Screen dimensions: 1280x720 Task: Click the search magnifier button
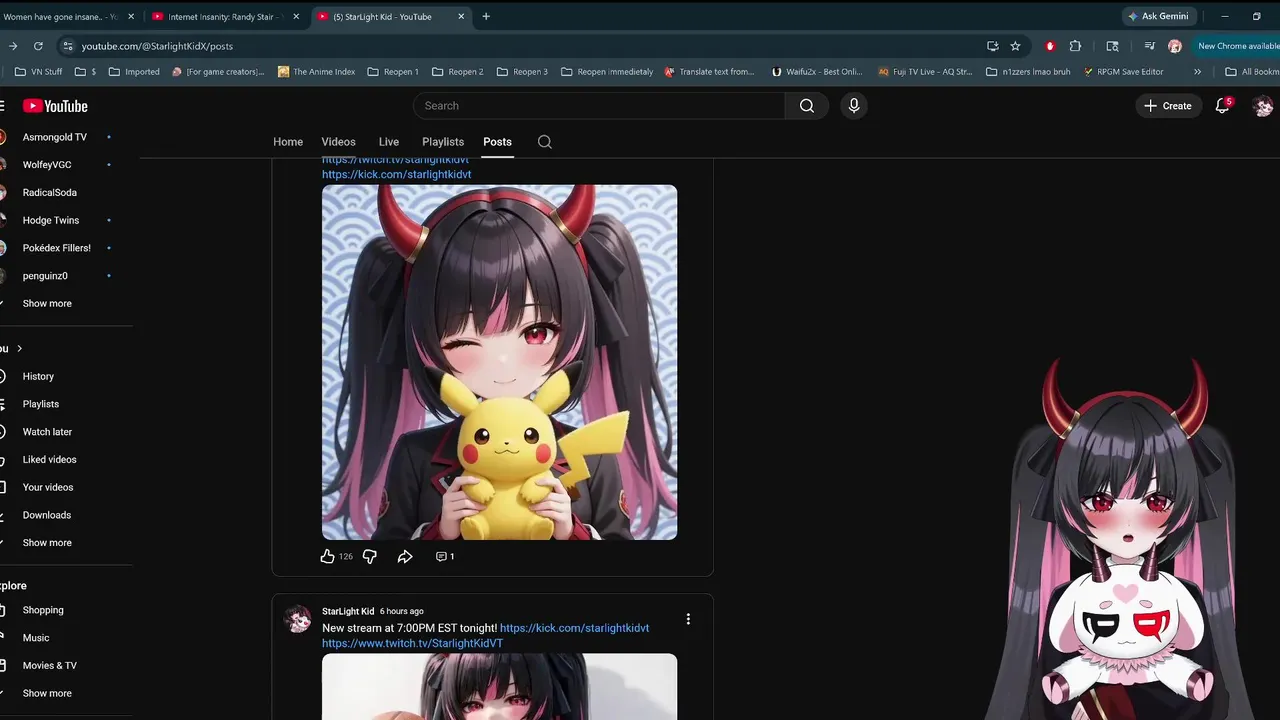click(807, 106)
